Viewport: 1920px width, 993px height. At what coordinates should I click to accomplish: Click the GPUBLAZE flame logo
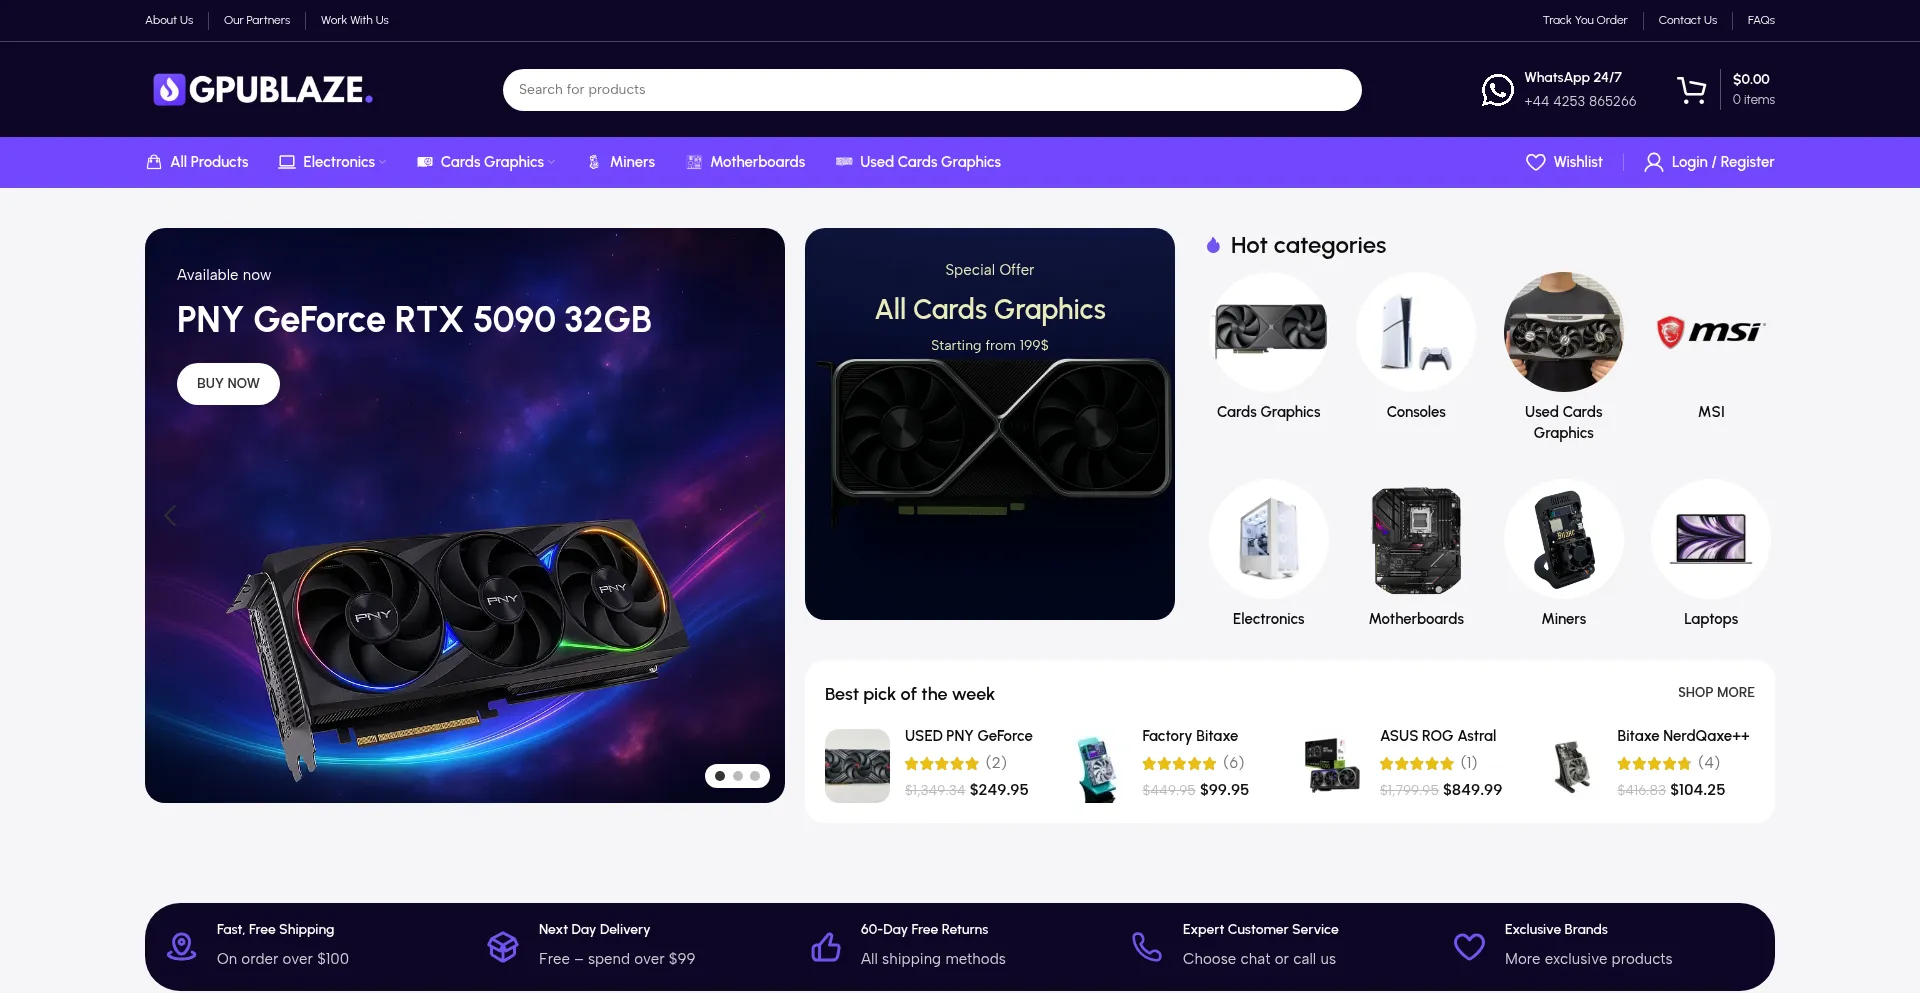point(169,90)
